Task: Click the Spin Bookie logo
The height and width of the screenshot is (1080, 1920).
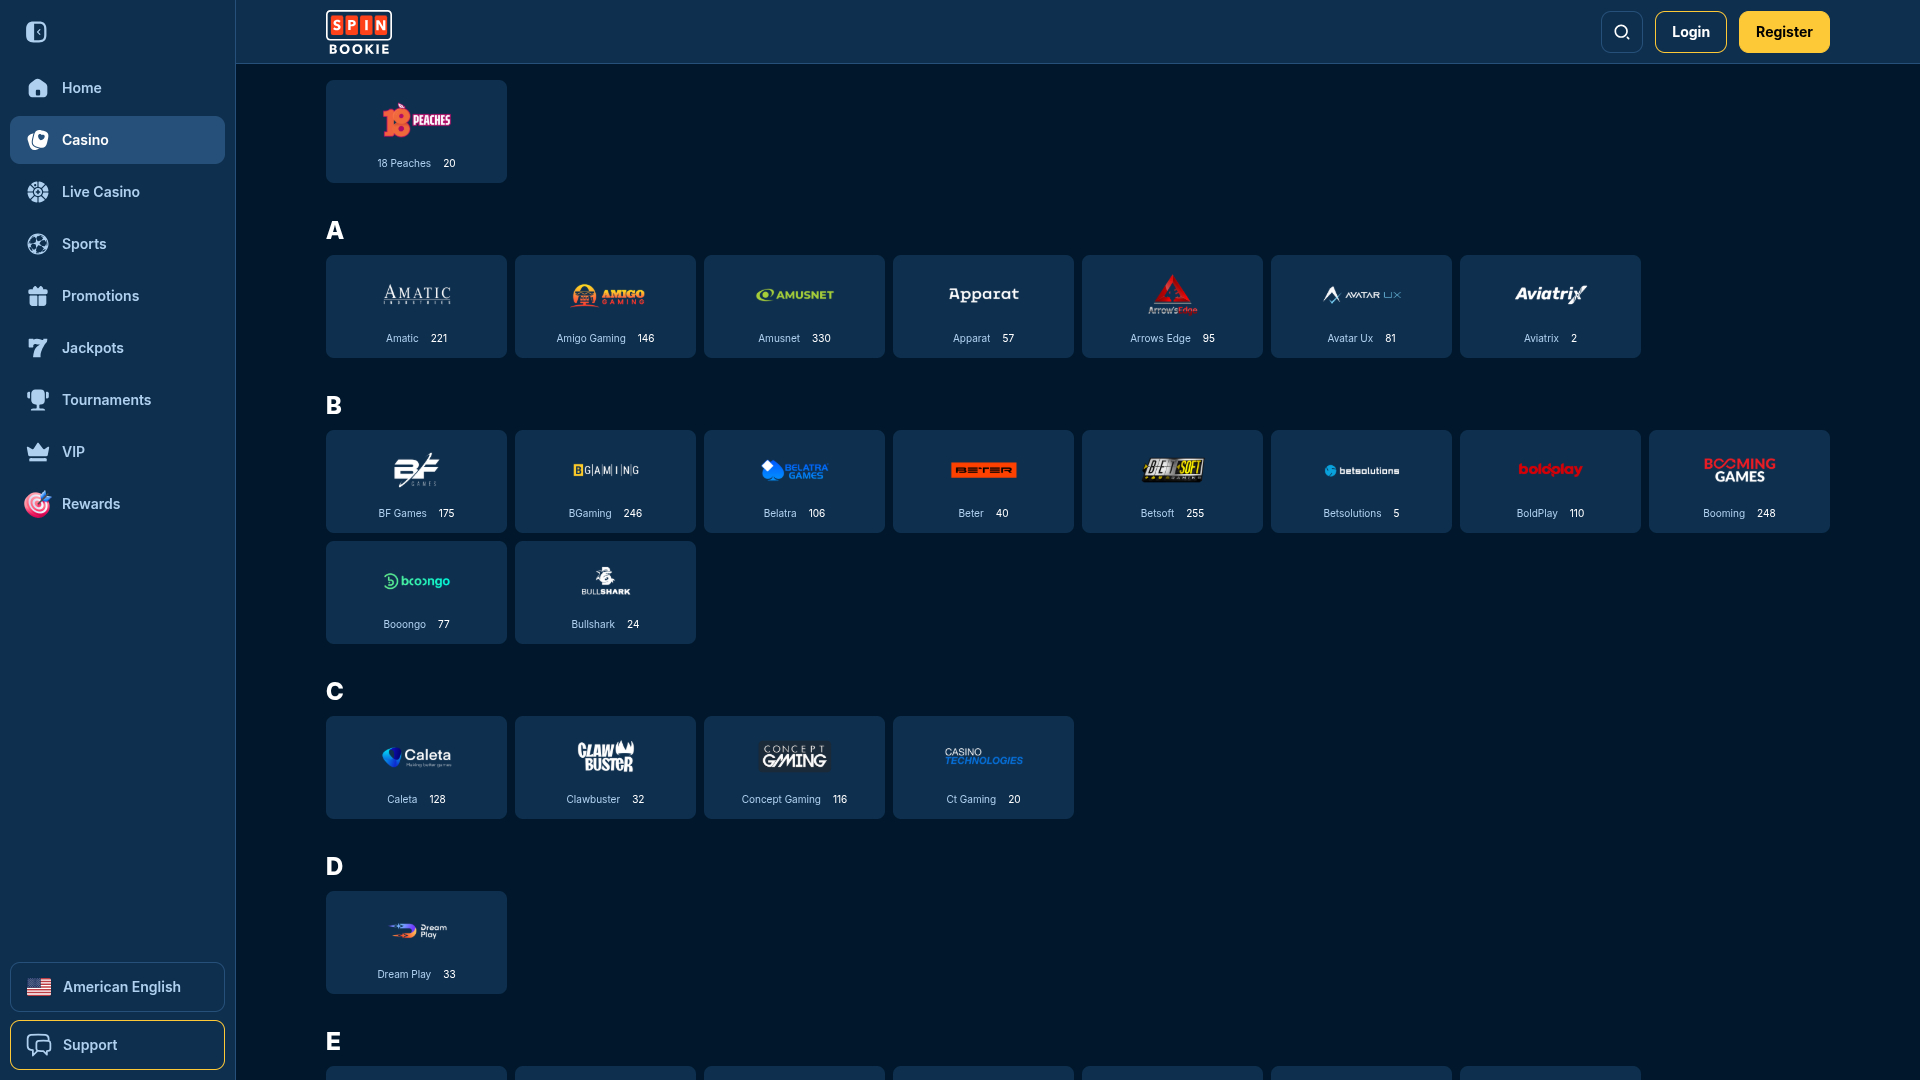Action: 359,32
